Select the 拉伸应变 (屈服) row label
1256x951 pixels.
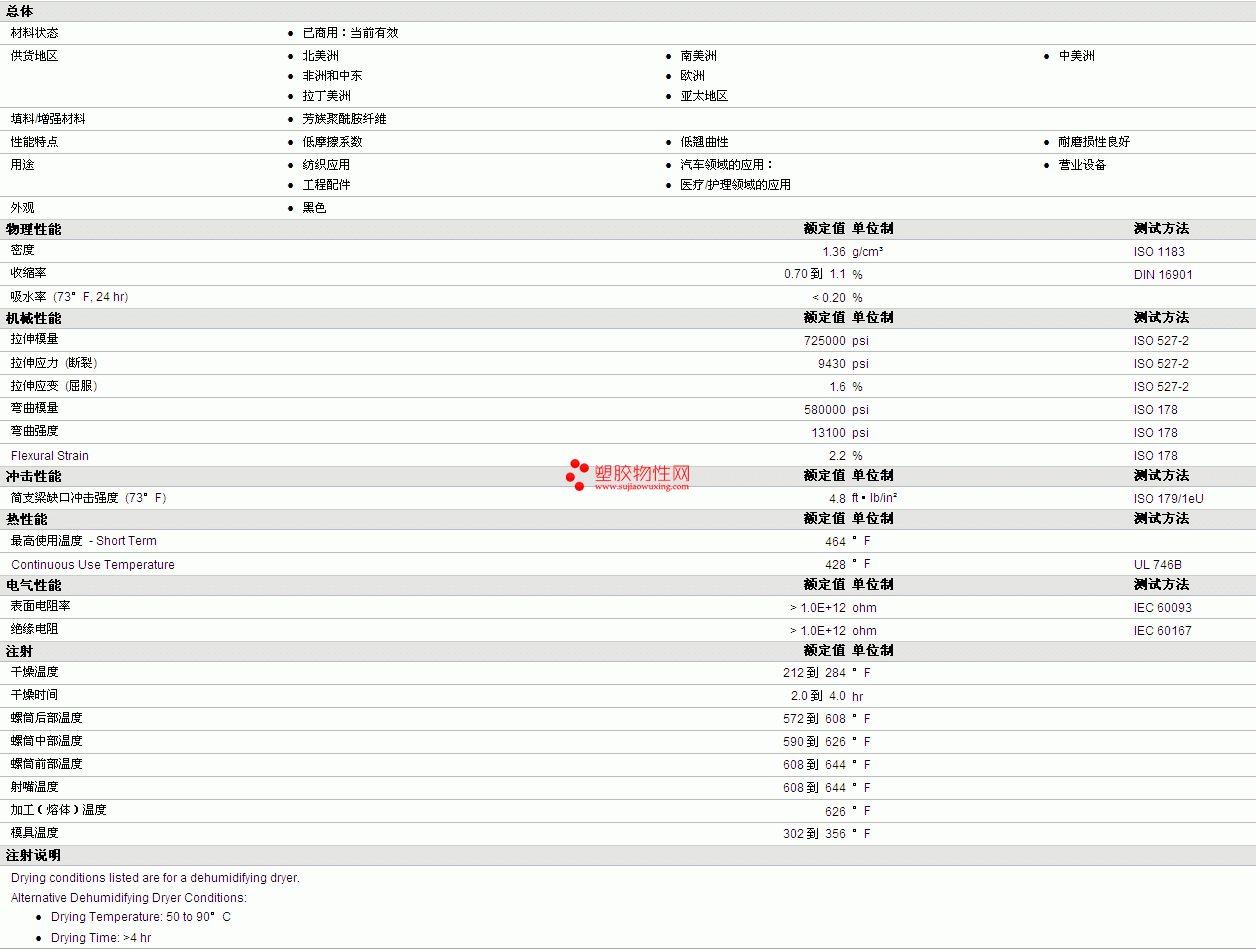[x=55, y=386]
